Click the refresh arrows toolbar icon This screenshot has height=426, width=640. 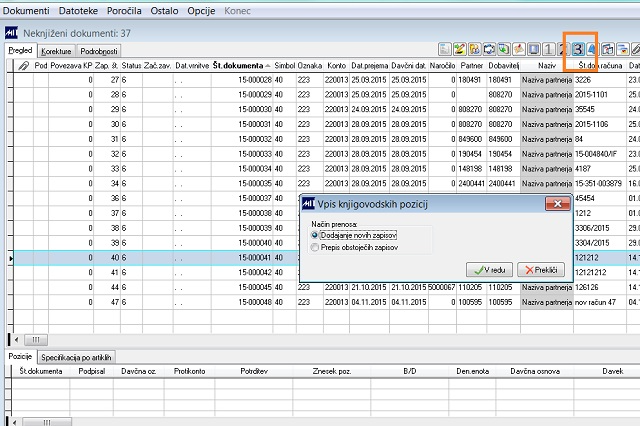490,49
